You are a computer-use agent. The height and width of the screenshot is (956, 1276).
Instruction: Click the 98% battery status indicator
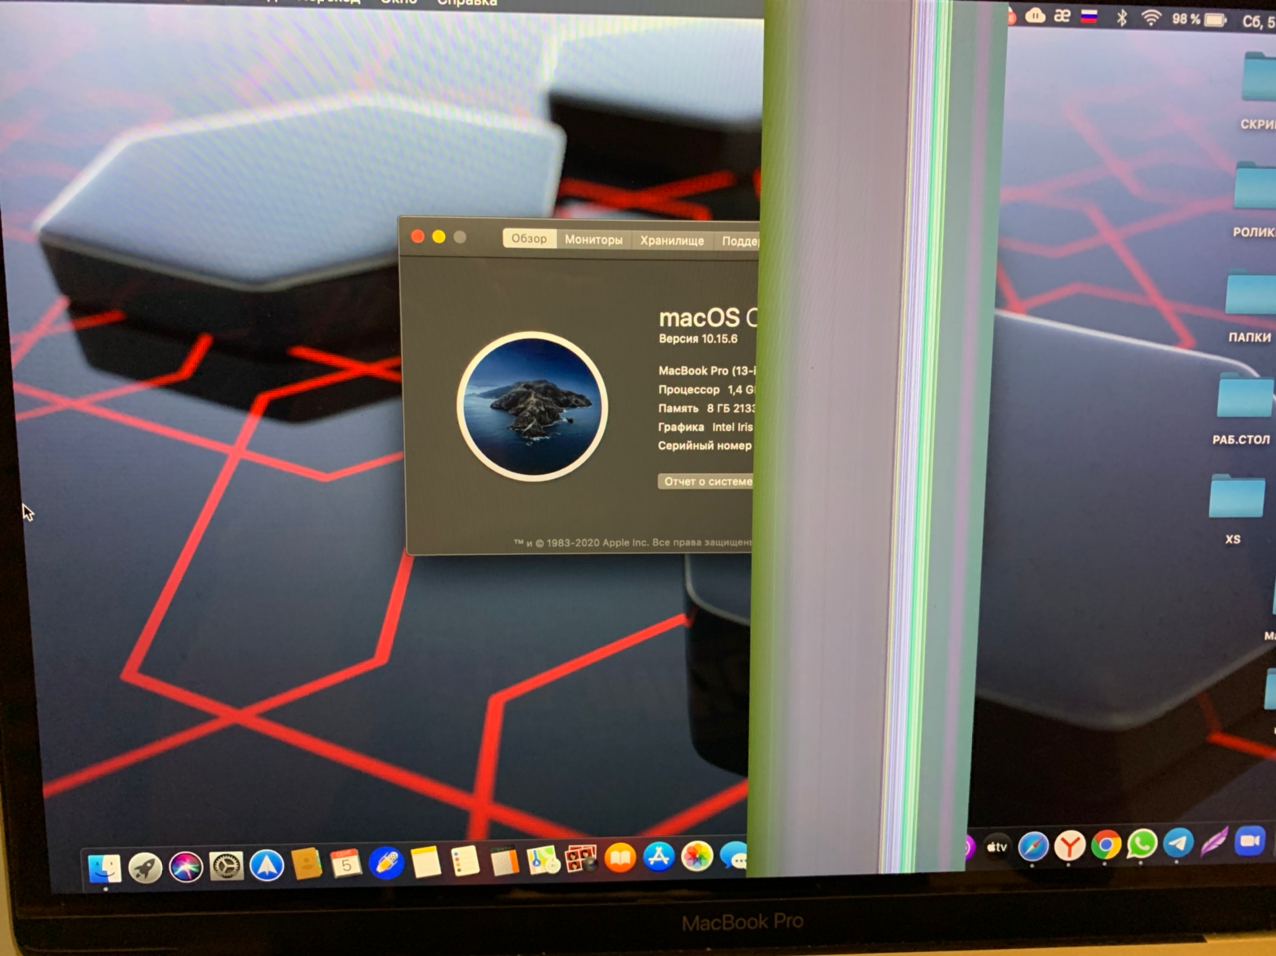pyautogui.click(x=1199, y=19)
